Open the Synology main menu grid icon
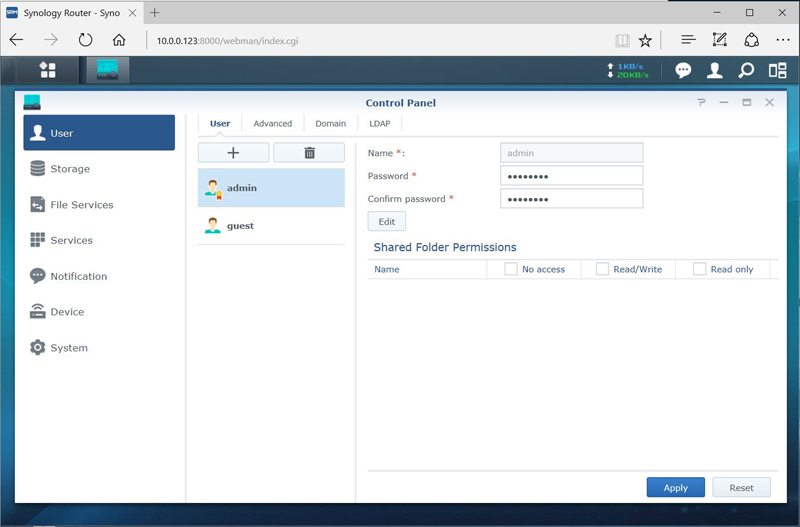800x527 pixels. tap(47, 70)
